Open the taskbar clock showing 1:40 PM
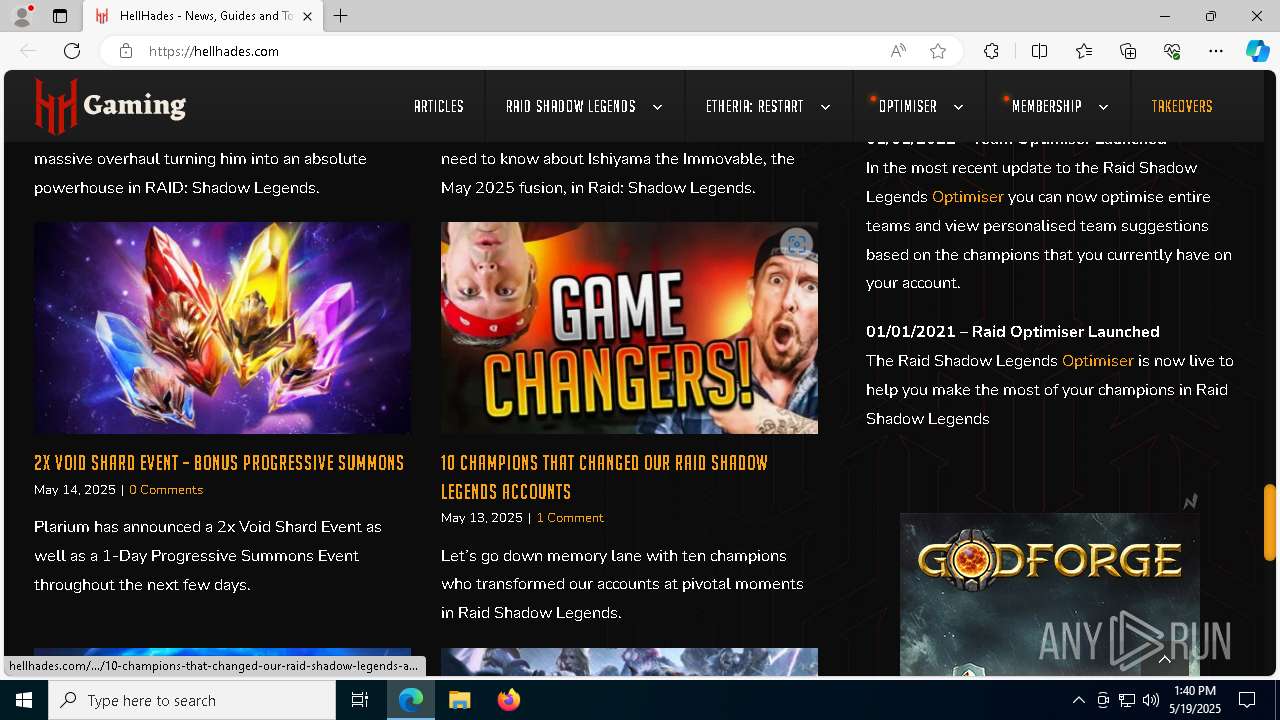 coord(1195,700)
